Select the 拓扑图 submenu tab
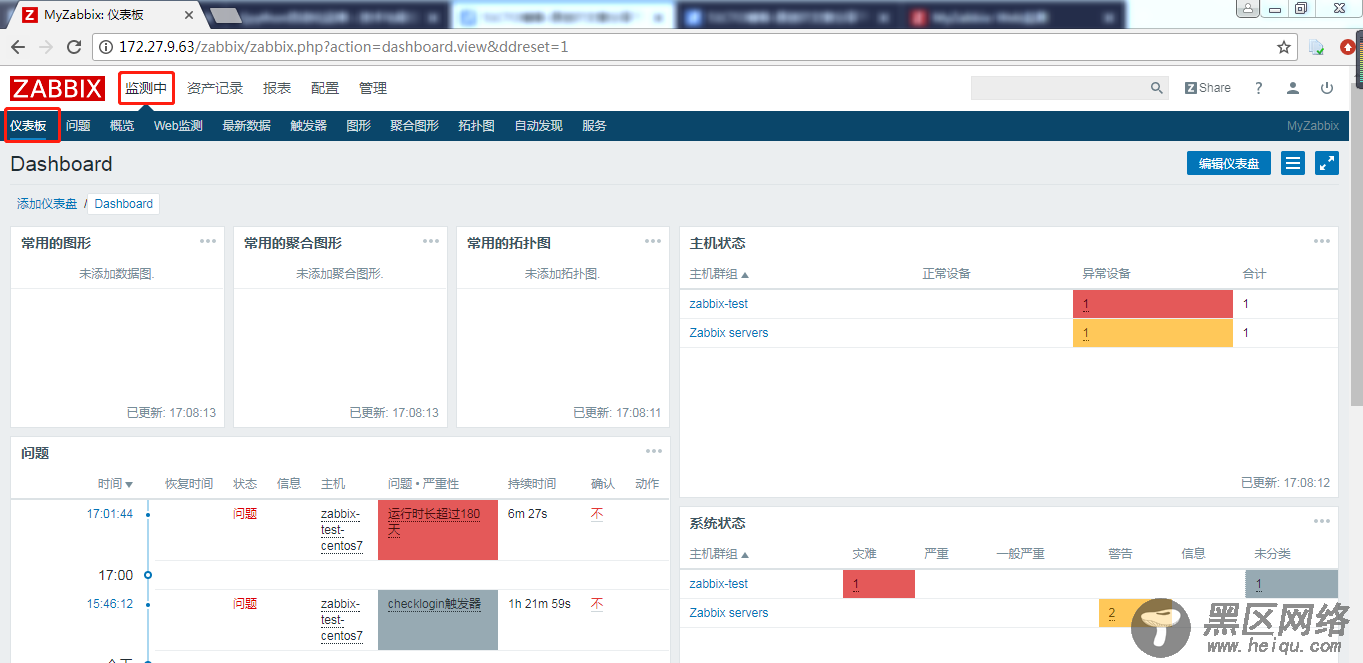1363x663 pixels. [476, 126]
